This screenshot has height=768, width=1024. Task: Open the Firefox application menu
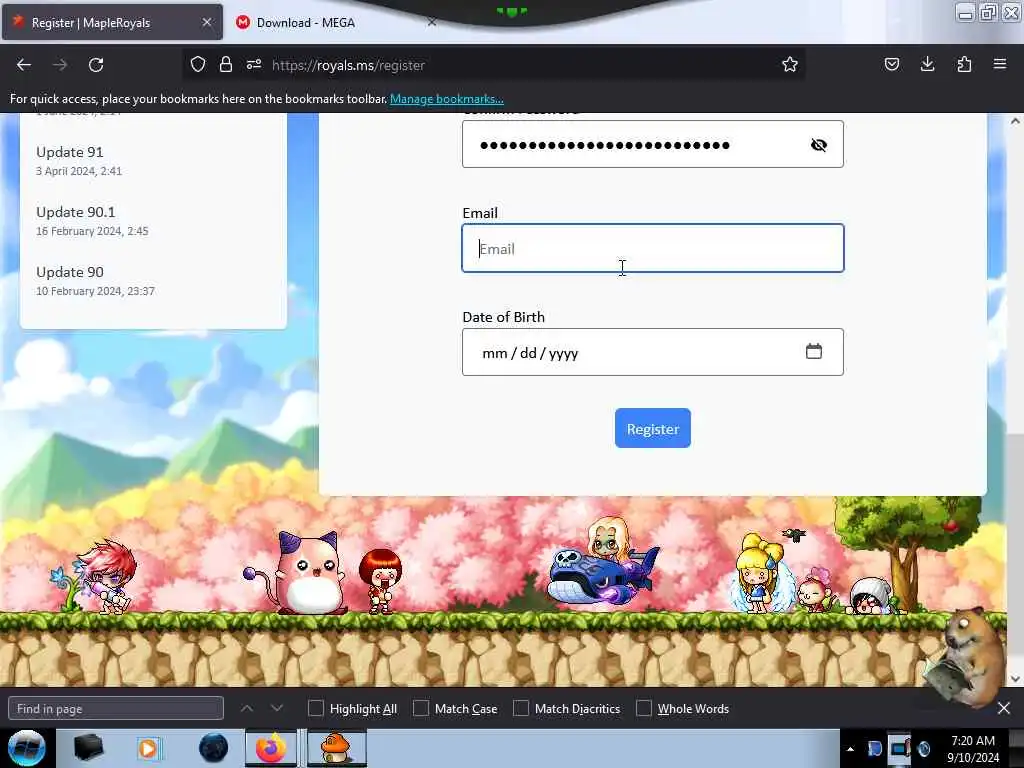point(999,64)
